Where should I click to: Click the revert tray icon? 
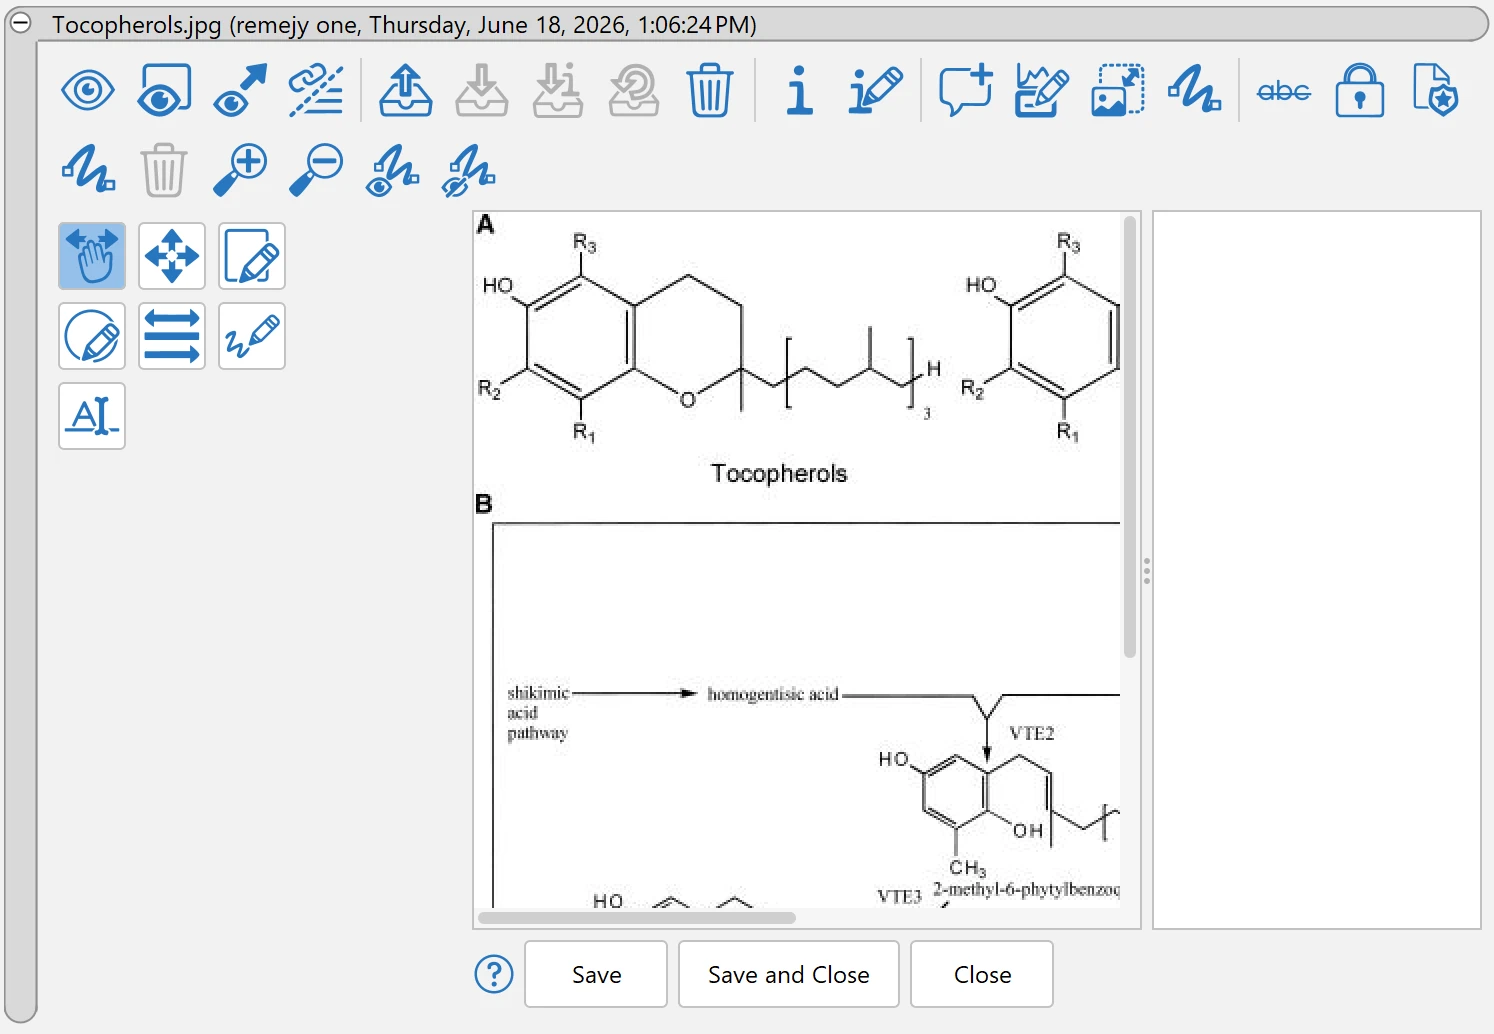tap(634, 91)
